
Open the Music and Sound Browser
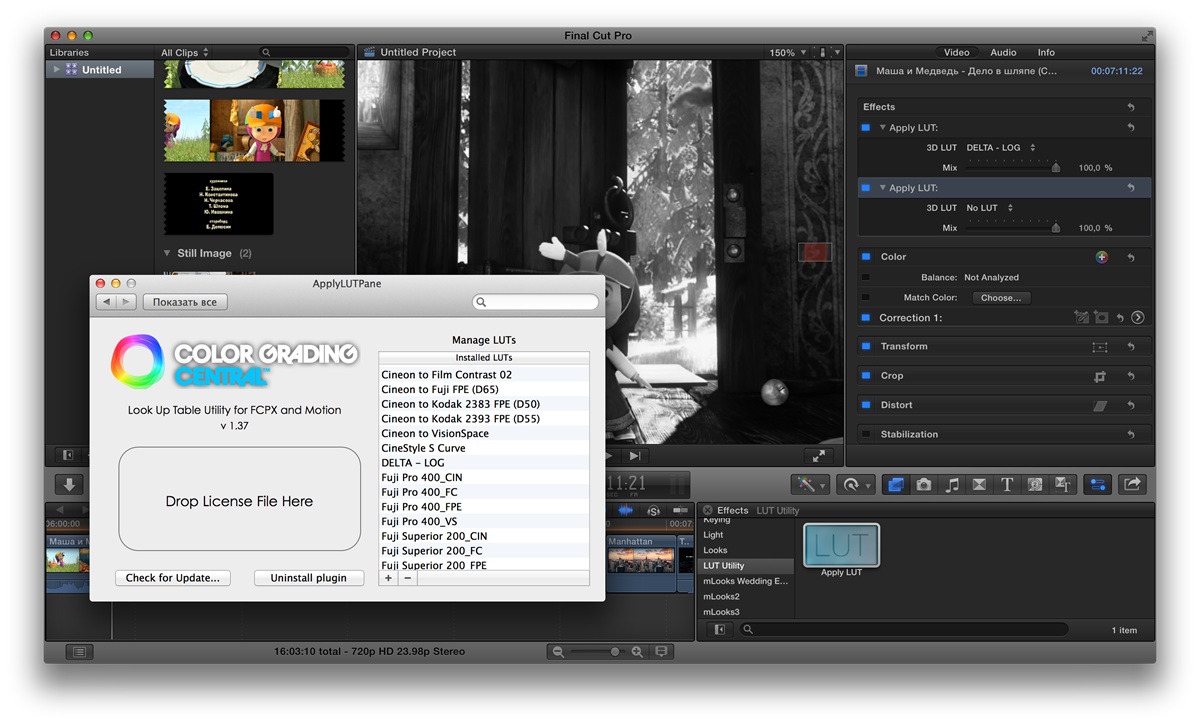952,484
